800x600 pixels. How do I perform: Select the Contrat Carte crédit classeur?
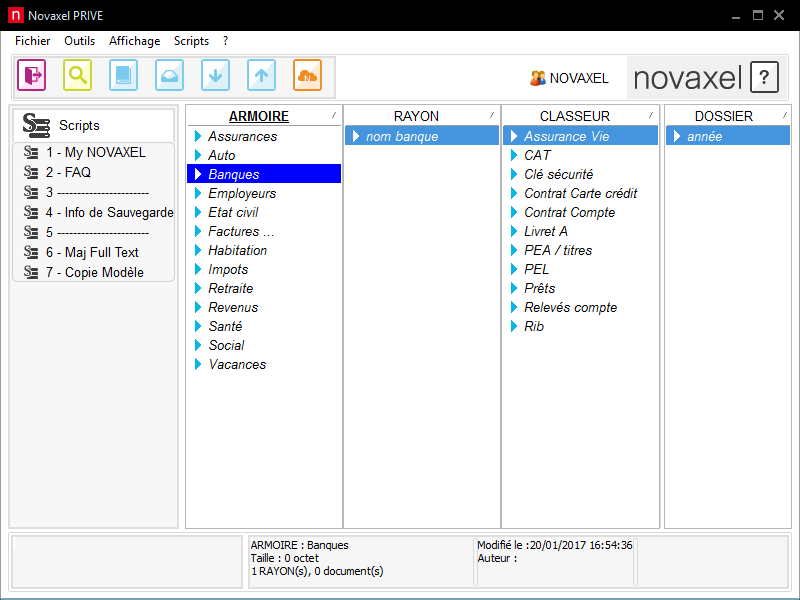click(581, 193)
